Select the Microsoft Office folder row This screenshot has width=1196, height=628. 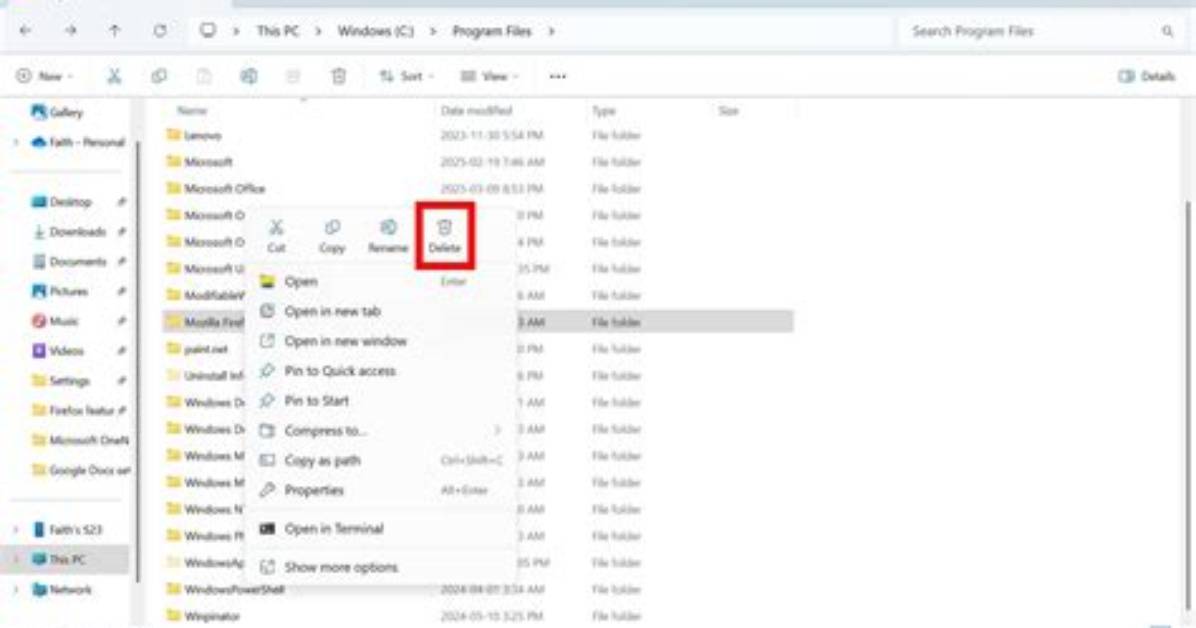pos(478,188)
